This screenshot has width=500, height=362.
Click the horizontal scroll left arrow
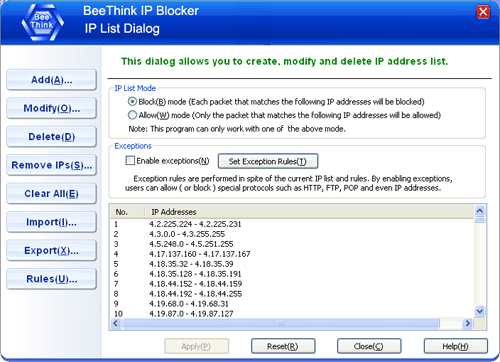click(116, 323)
